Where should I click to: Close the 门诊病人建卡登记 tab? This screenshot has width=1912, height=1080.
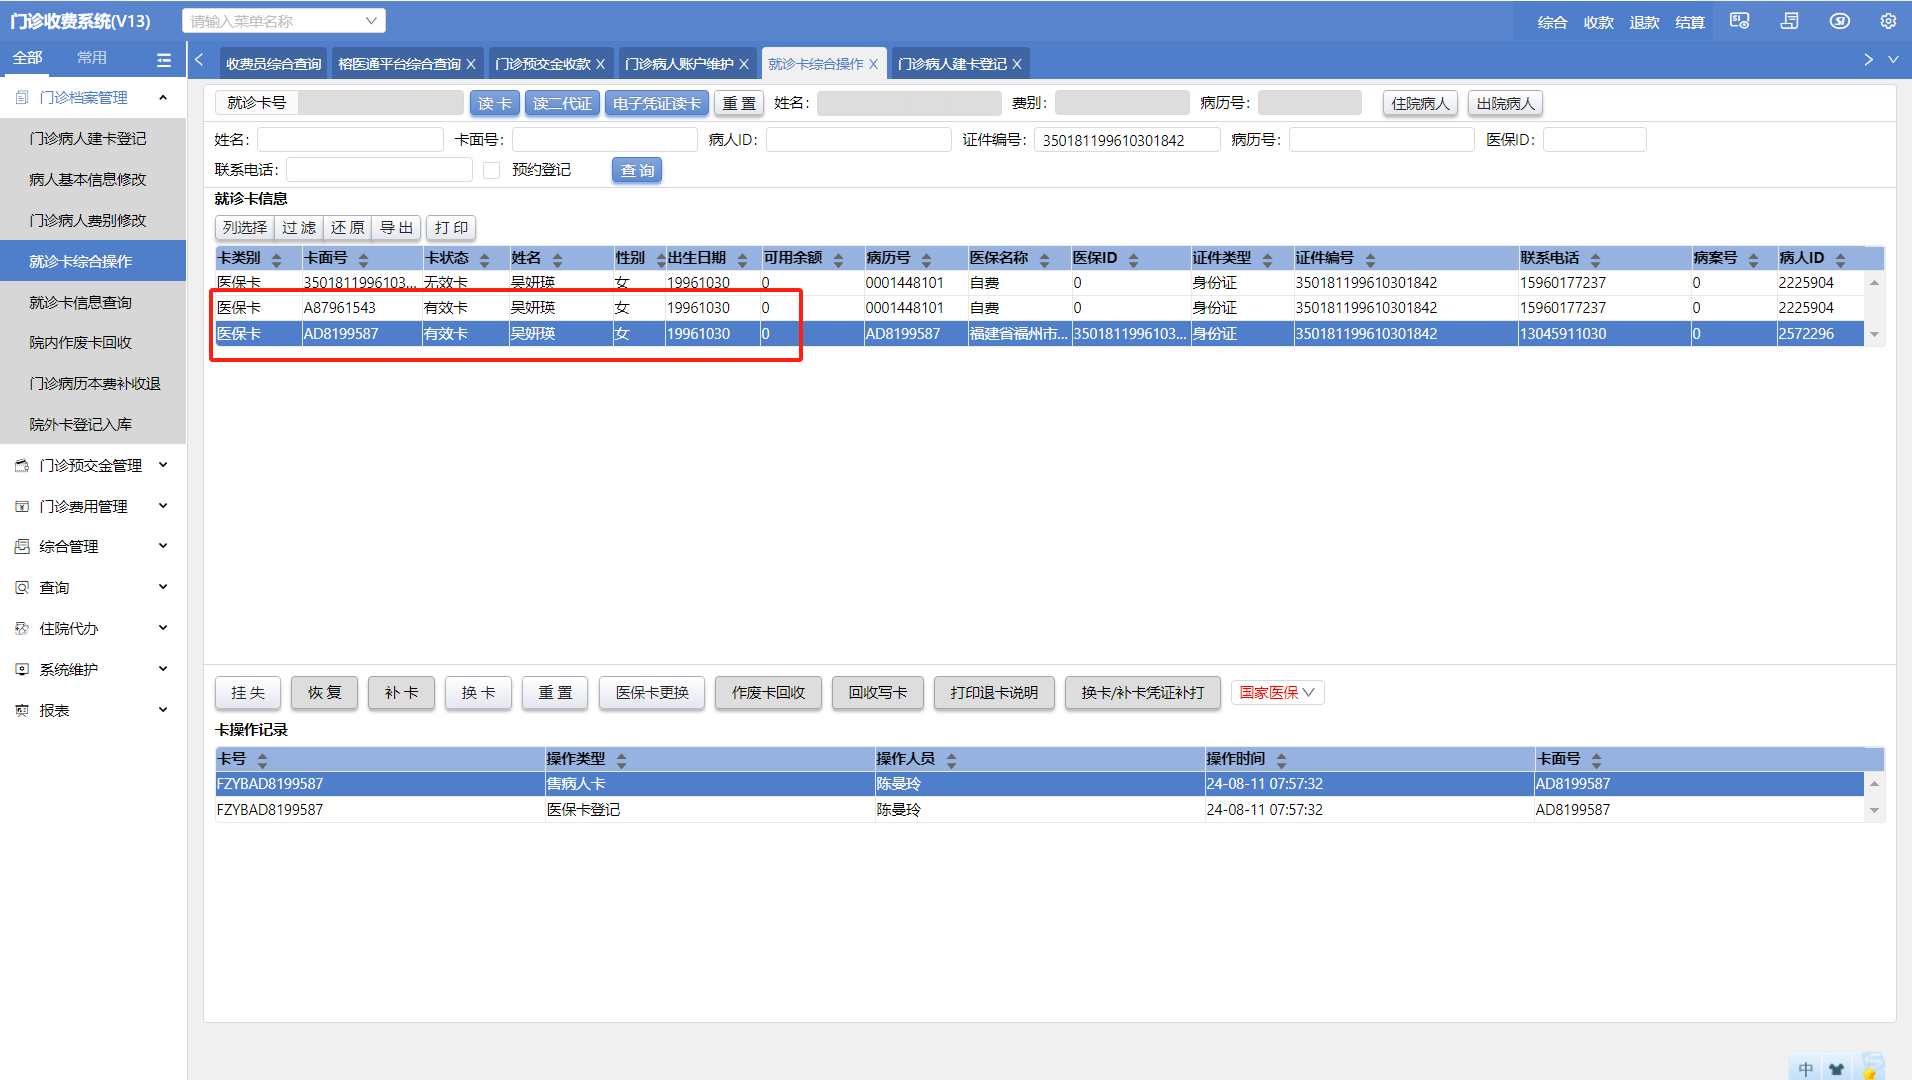[x=1017, y=64]
